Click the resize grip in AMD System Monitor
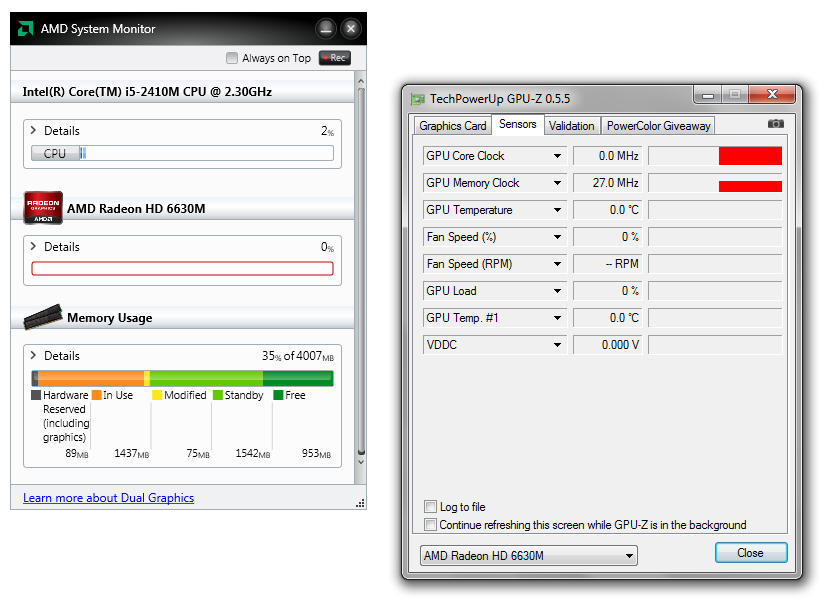 click(361, 504)
